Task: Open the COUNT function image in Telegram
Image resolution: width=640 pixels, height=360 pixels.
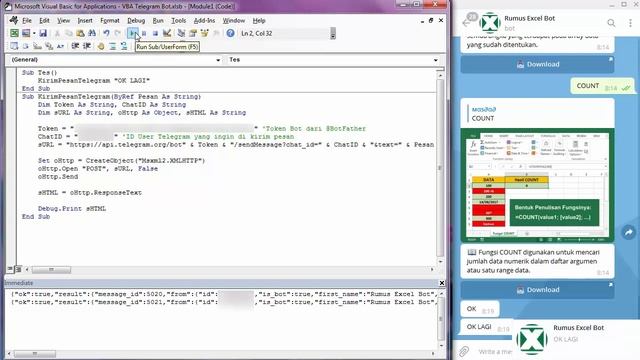Action: pyautogui.click(x=538, y=185)
